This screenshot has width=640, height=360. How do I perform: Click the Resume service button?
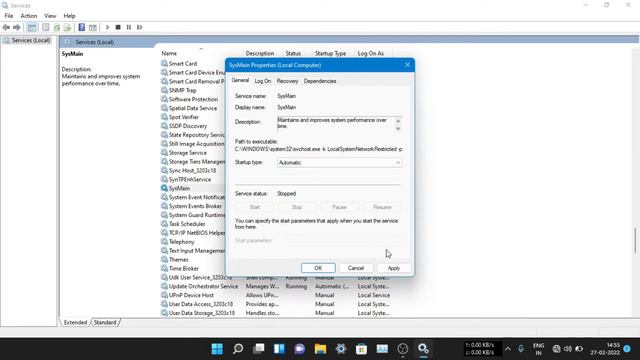[382, 207]
